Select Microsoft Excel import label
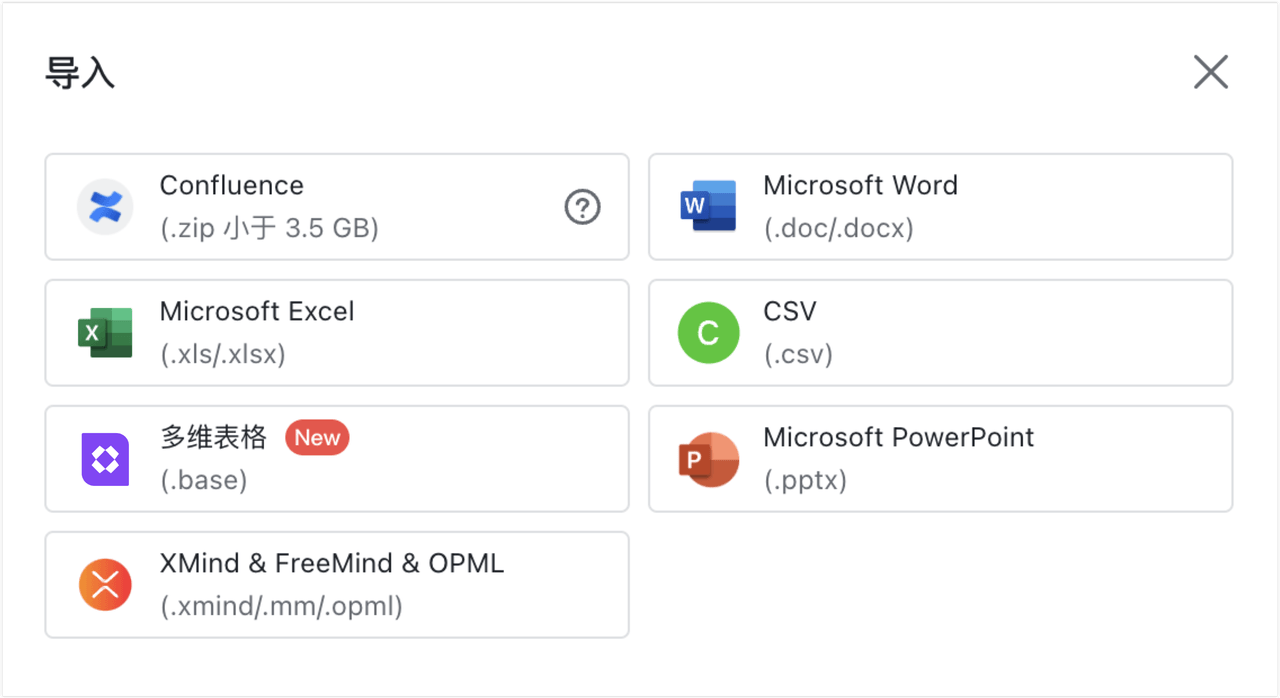The width and height of the screenshot is (1280, 698). [257, 312]
